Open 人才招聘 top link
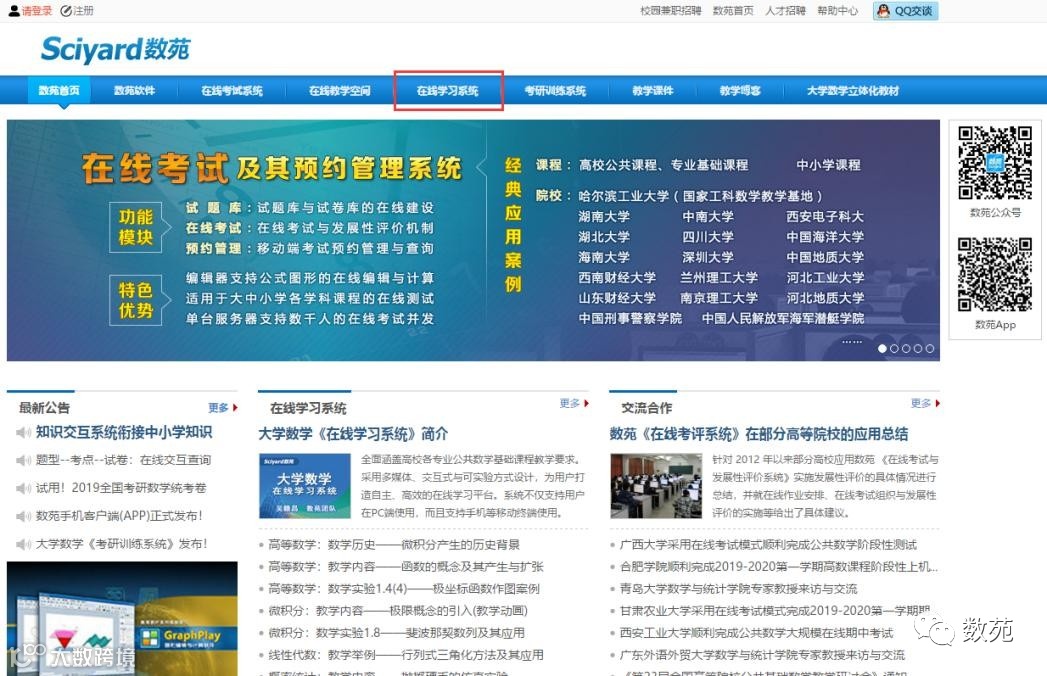The image size is (1047, 676). point(785,11)
